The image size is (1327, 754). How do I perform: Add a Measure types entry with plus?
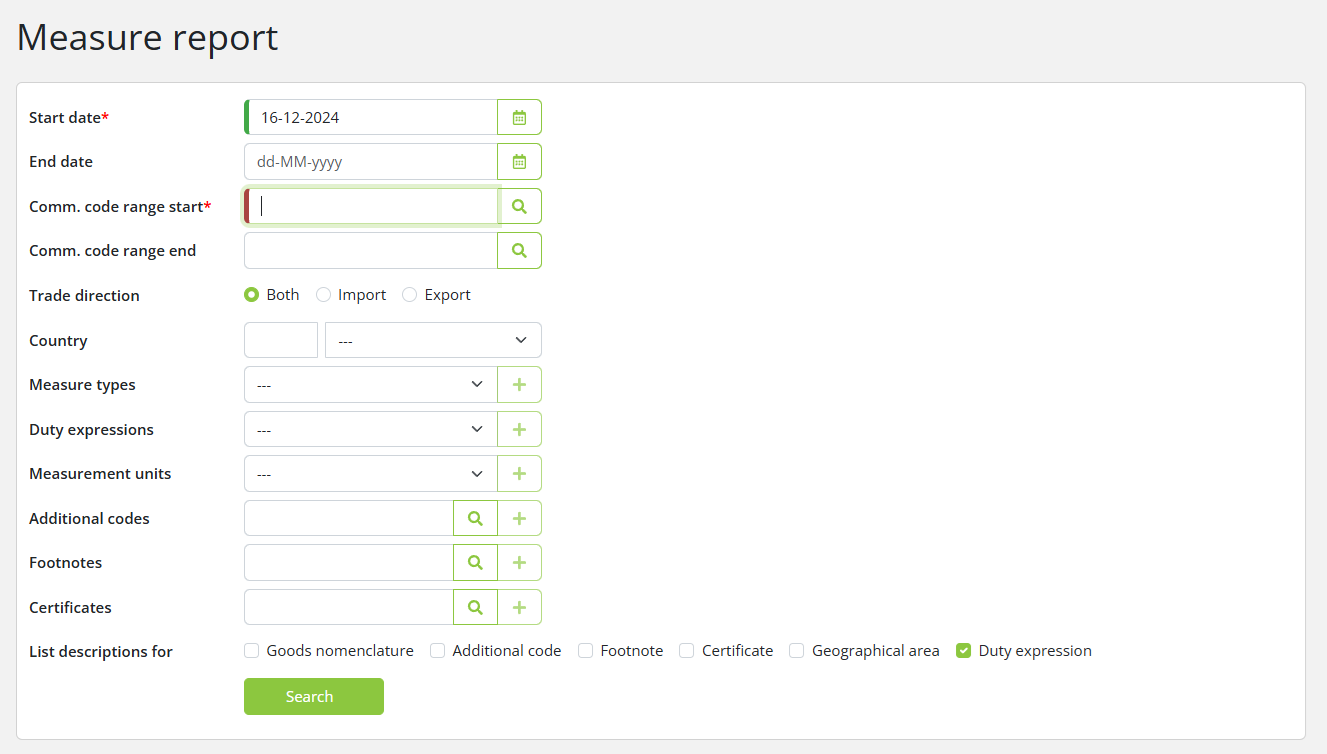click(x=519, y=385)
